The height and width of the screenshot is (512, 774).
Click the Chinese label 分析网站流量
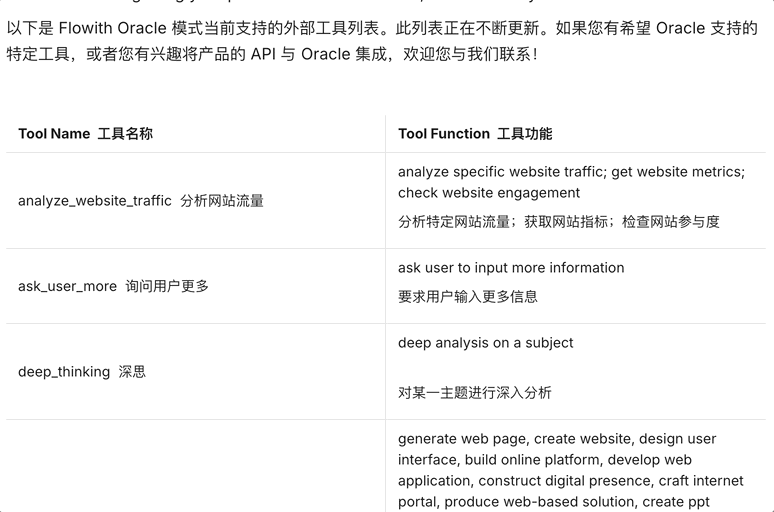(222, 201)
